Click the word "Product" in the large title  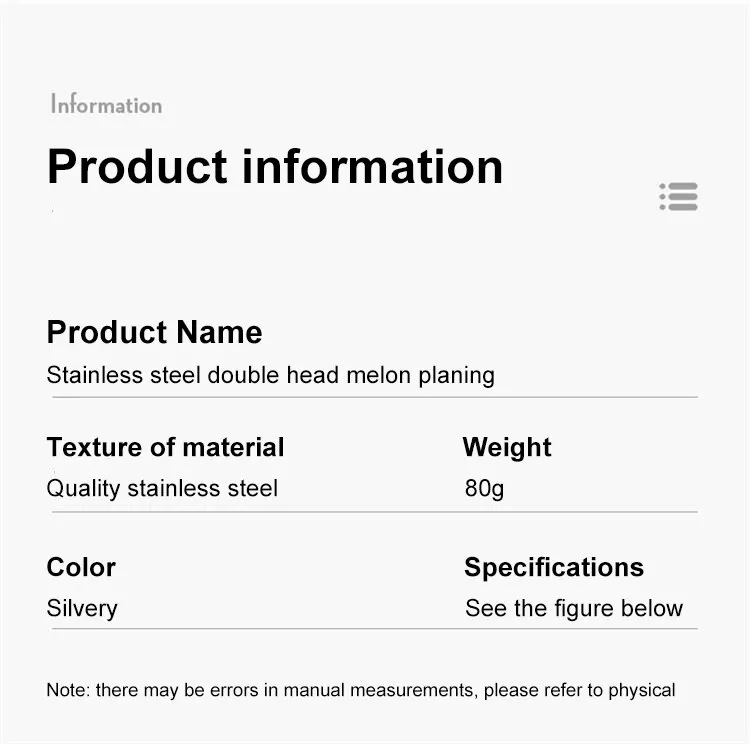click(x=137, y=166)
